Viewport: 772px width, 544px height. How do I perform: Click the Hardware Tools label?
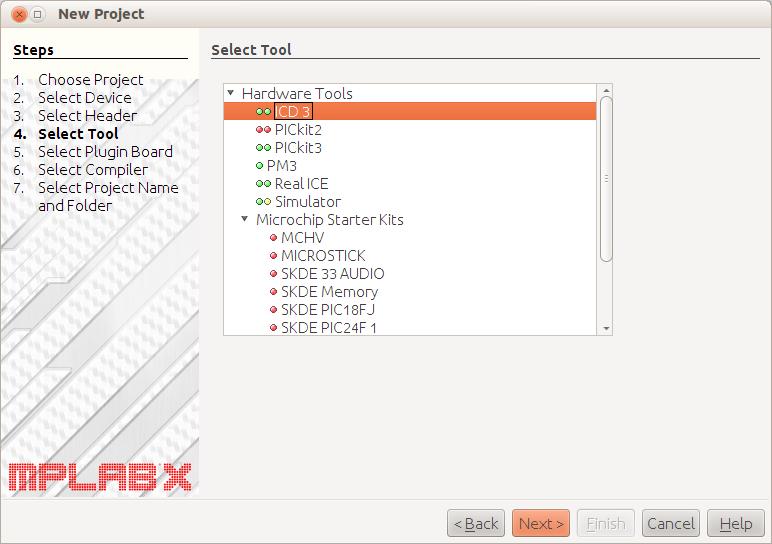(x=297, y=94)
